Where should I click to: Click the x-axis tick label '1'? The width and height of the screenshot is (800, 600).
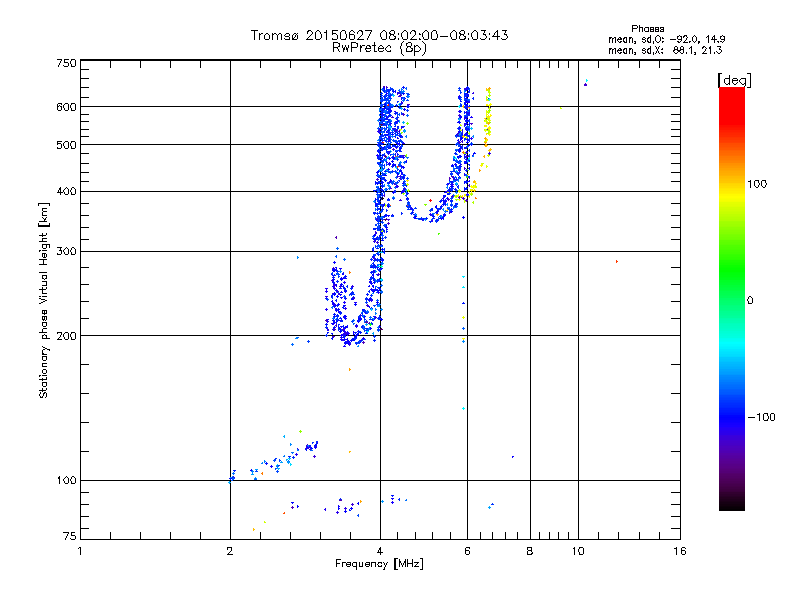click(x=80, y=551)
